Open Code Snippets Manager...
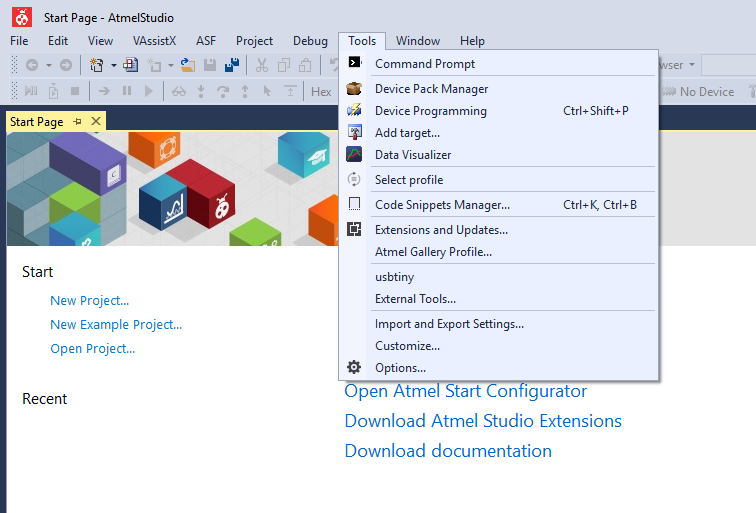 [x=499, y=204]
